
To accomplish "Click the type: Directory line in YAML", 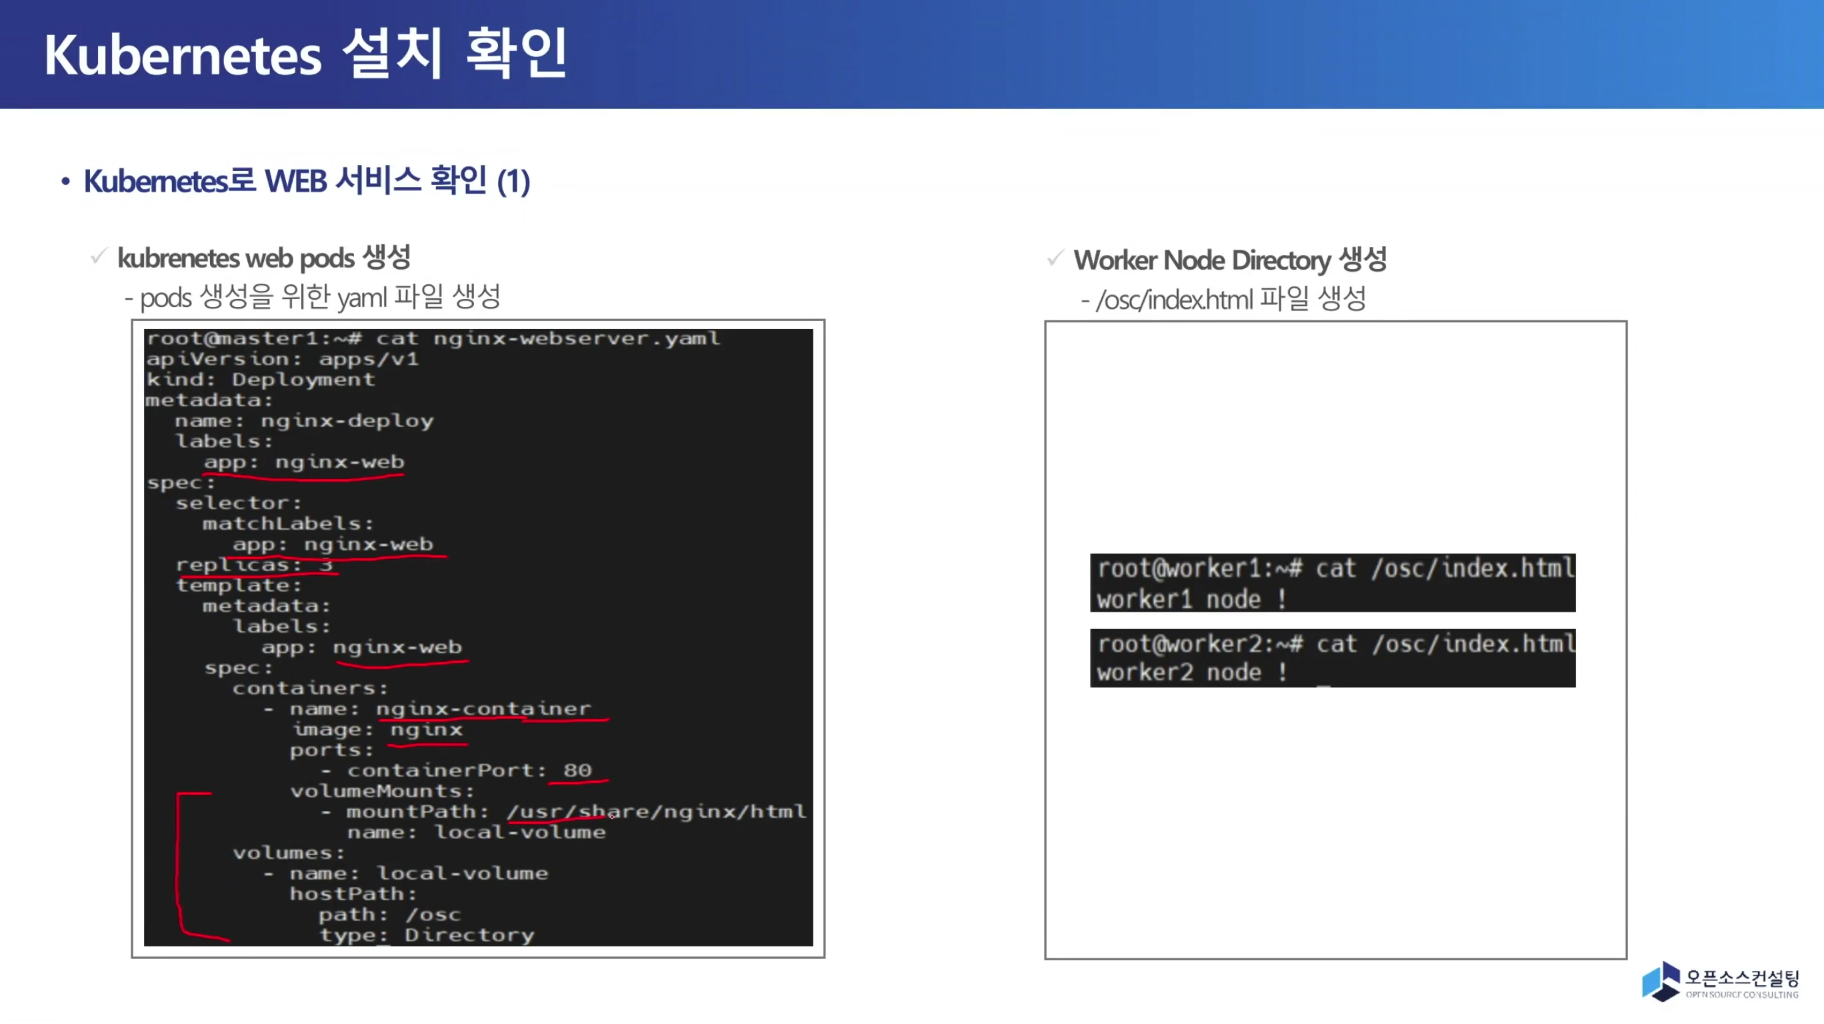I will click(426, 935).
